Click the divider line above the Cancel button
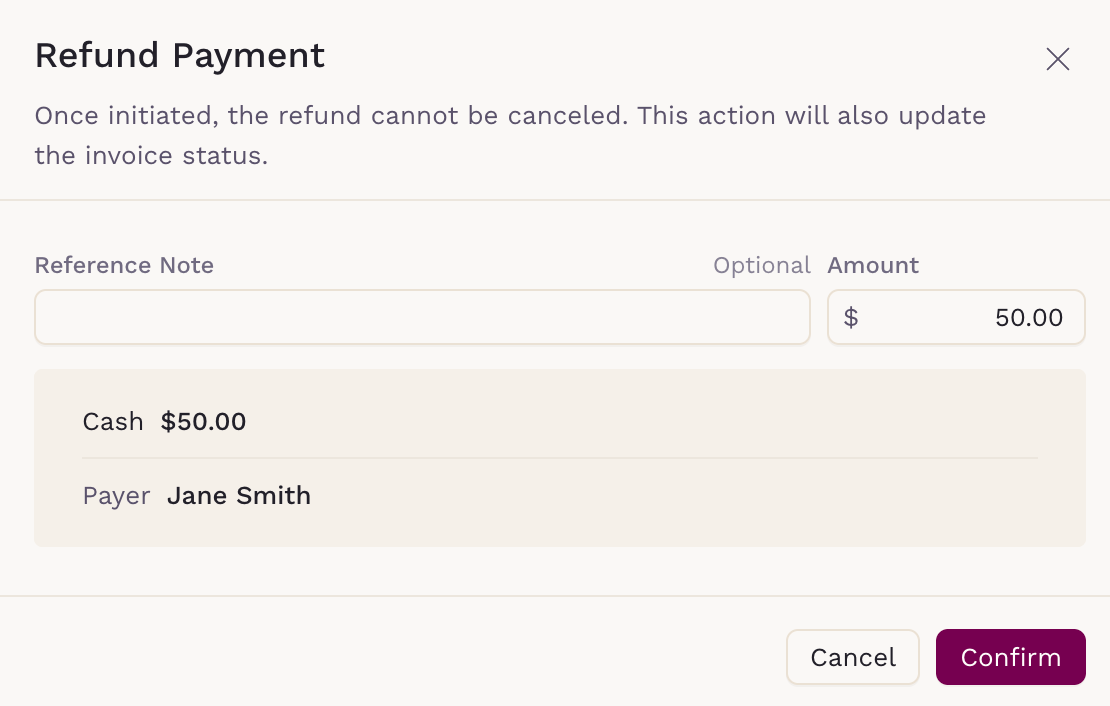 (x=555, y=596)
